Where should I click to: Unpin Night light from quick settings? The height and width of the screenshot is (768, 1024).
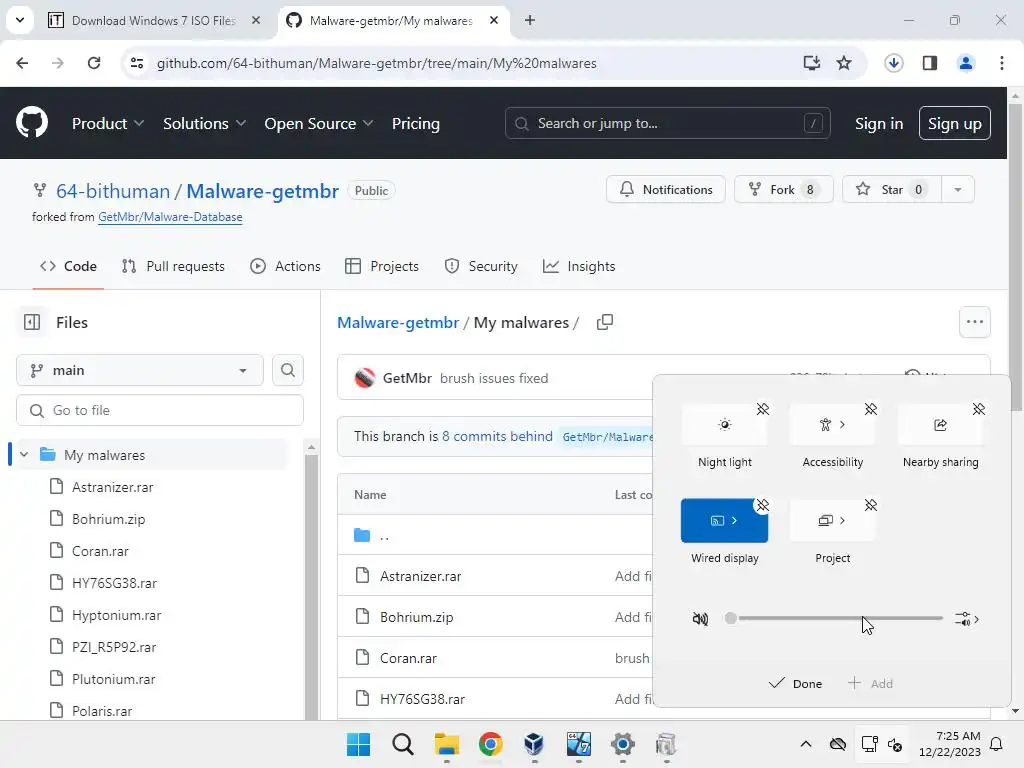pyautogui.click(x=762, y=409)
